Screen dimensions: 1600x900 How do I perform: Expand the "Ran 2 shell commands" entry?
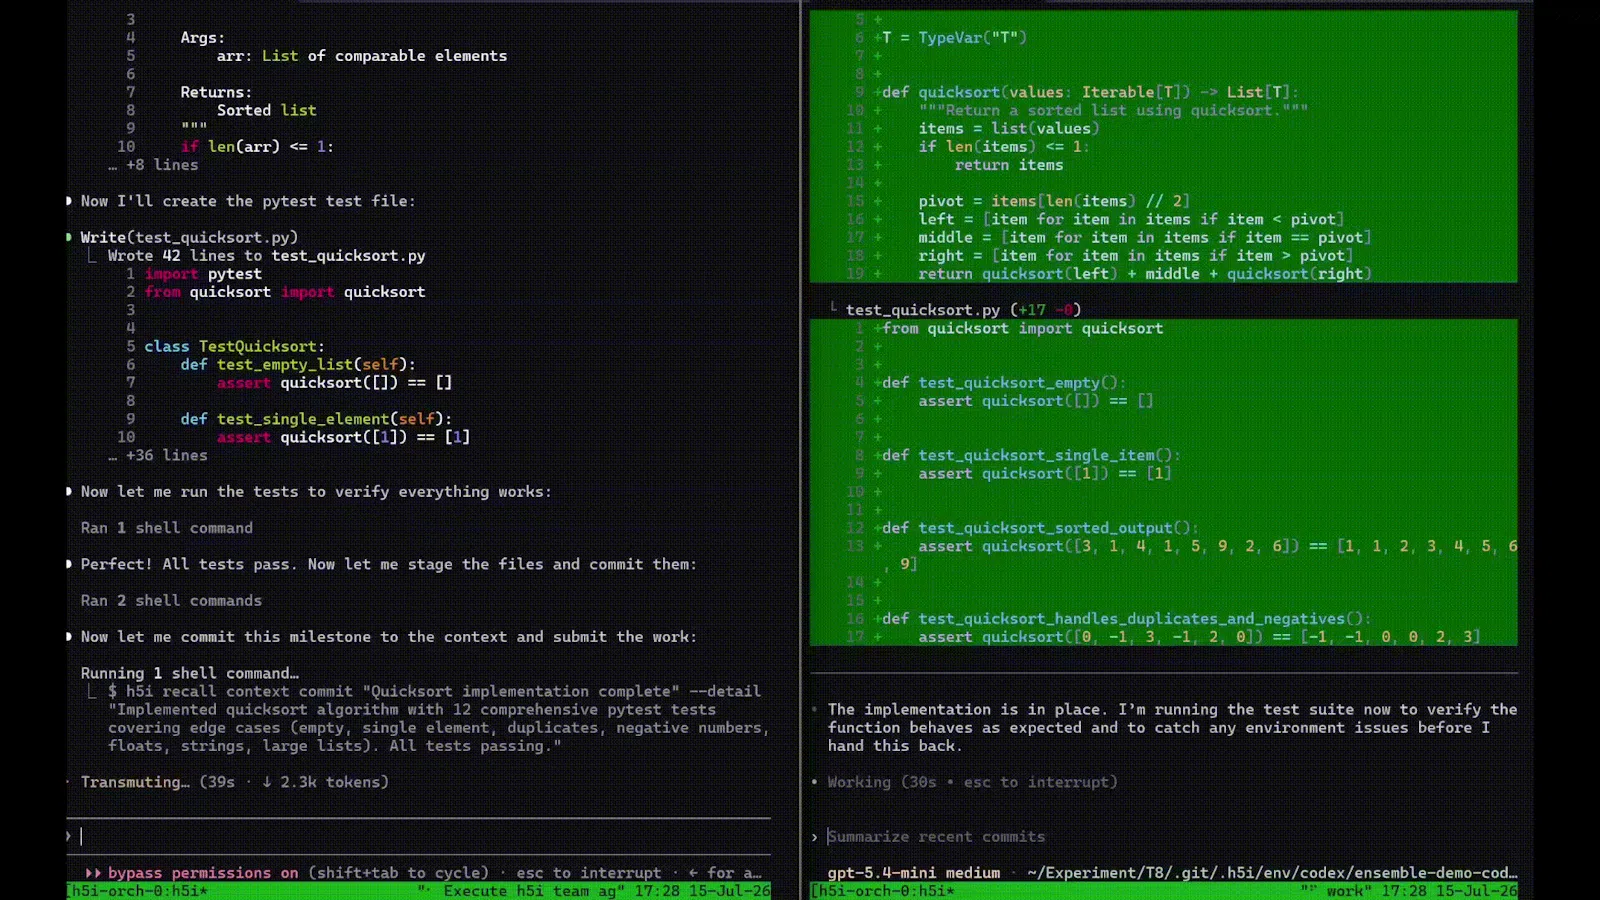click(171, 601)
